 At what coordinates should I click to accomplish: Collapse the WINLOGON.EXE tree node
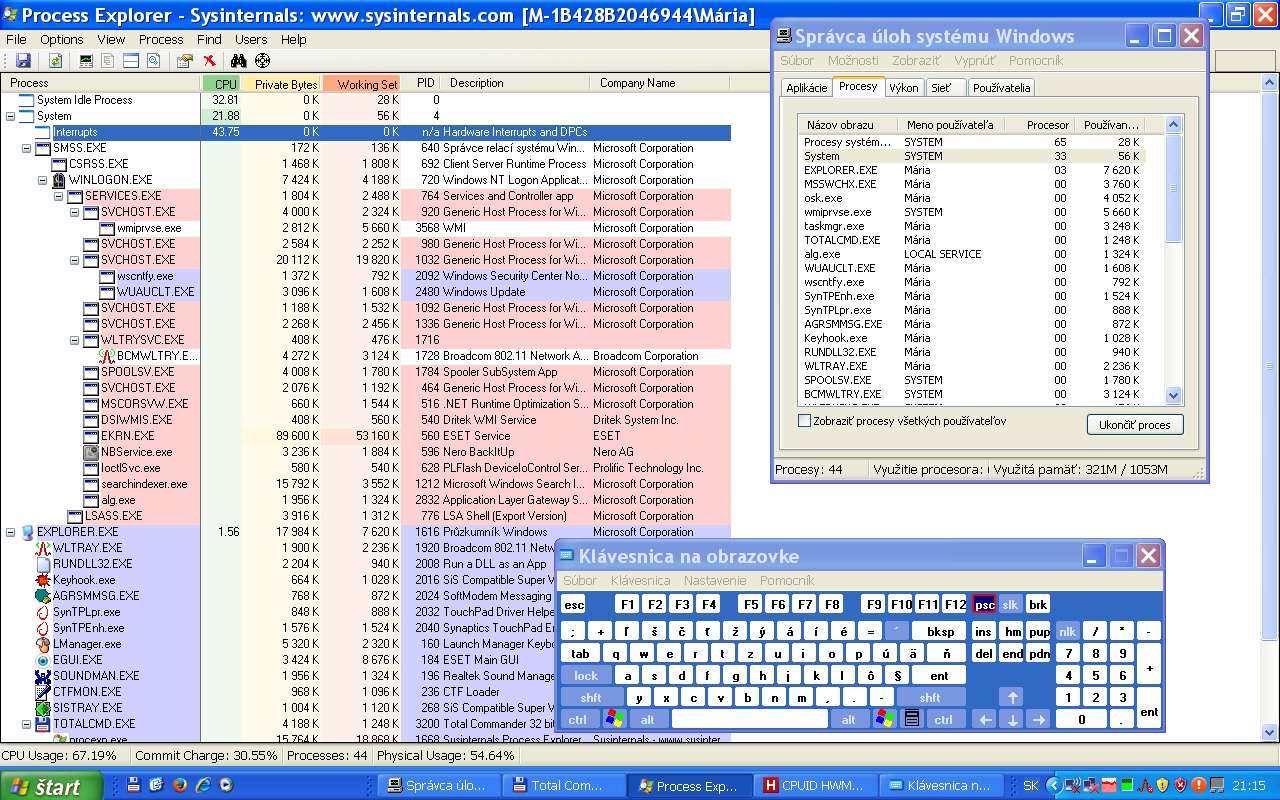point(43,180)
